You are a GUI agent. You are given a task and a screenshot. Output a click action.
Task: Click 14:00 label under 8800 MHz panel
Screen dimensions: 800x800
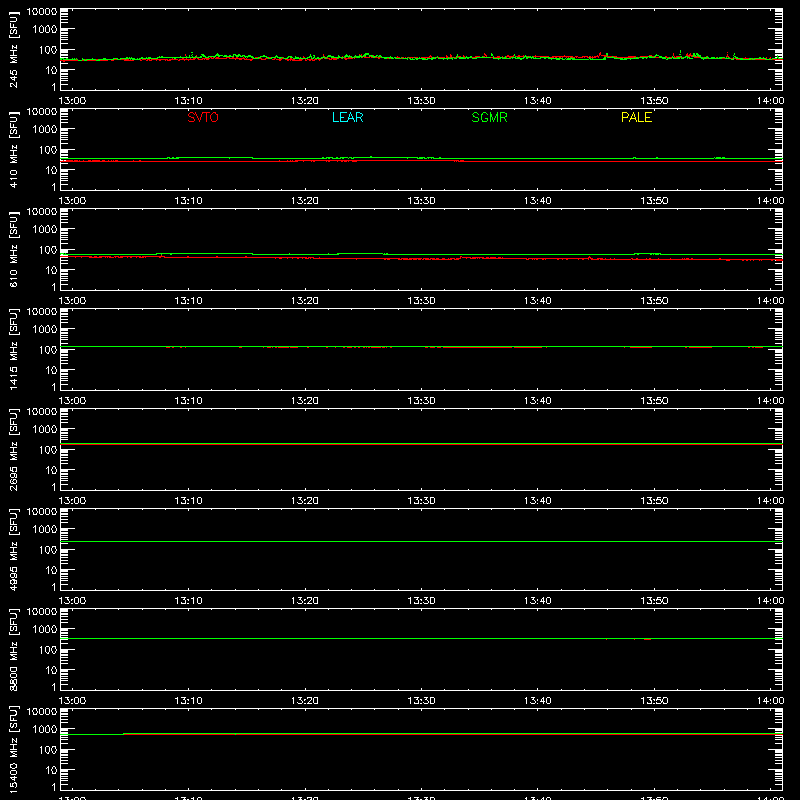pos(770,701)
